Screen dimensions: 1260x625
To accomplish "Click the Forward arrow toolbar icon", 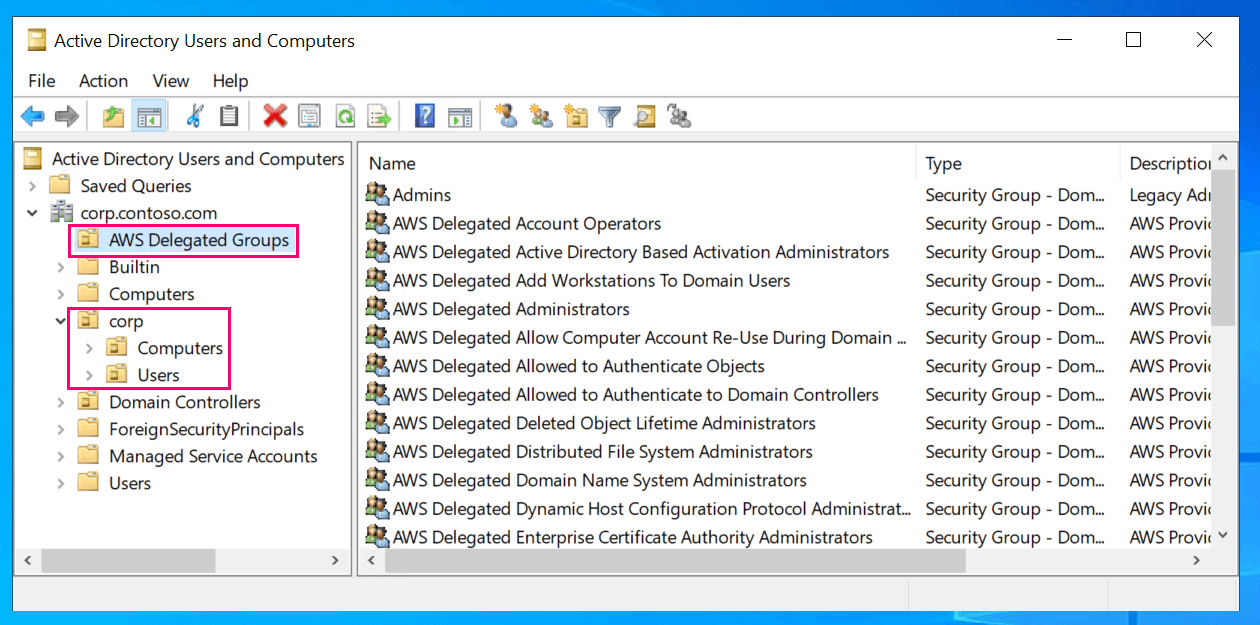I will [x=67, y=117].
